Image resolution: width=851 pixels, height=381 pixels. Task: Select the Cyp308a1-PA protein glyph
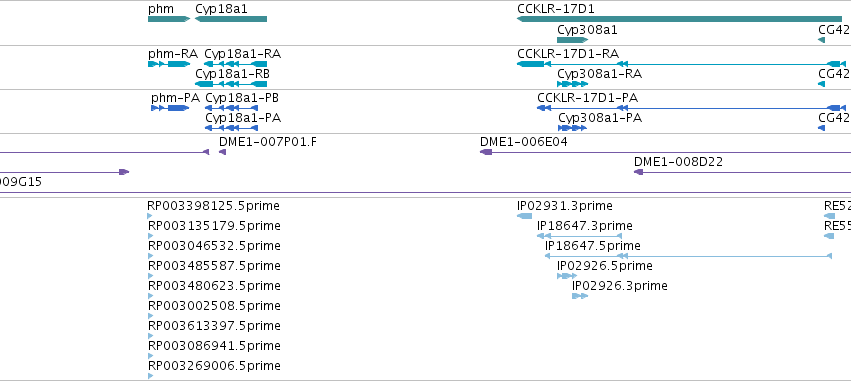point(573,128)
